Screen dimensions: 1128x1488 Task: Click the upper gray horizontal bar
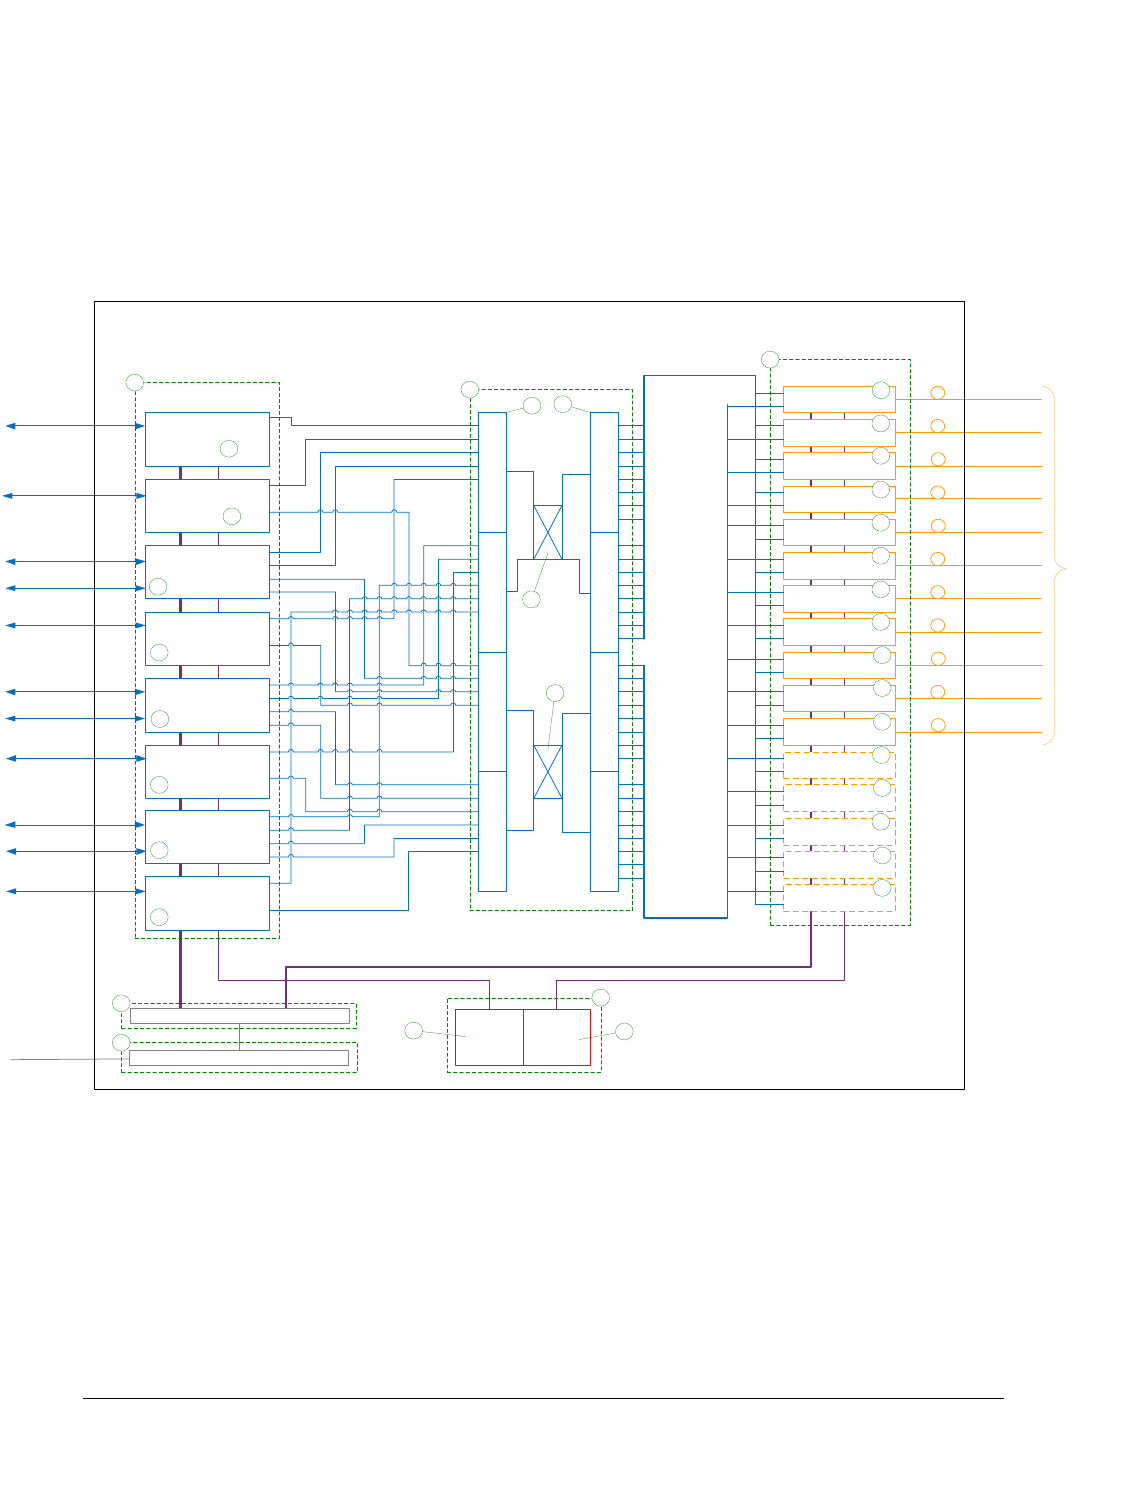tap(240, 1016)
